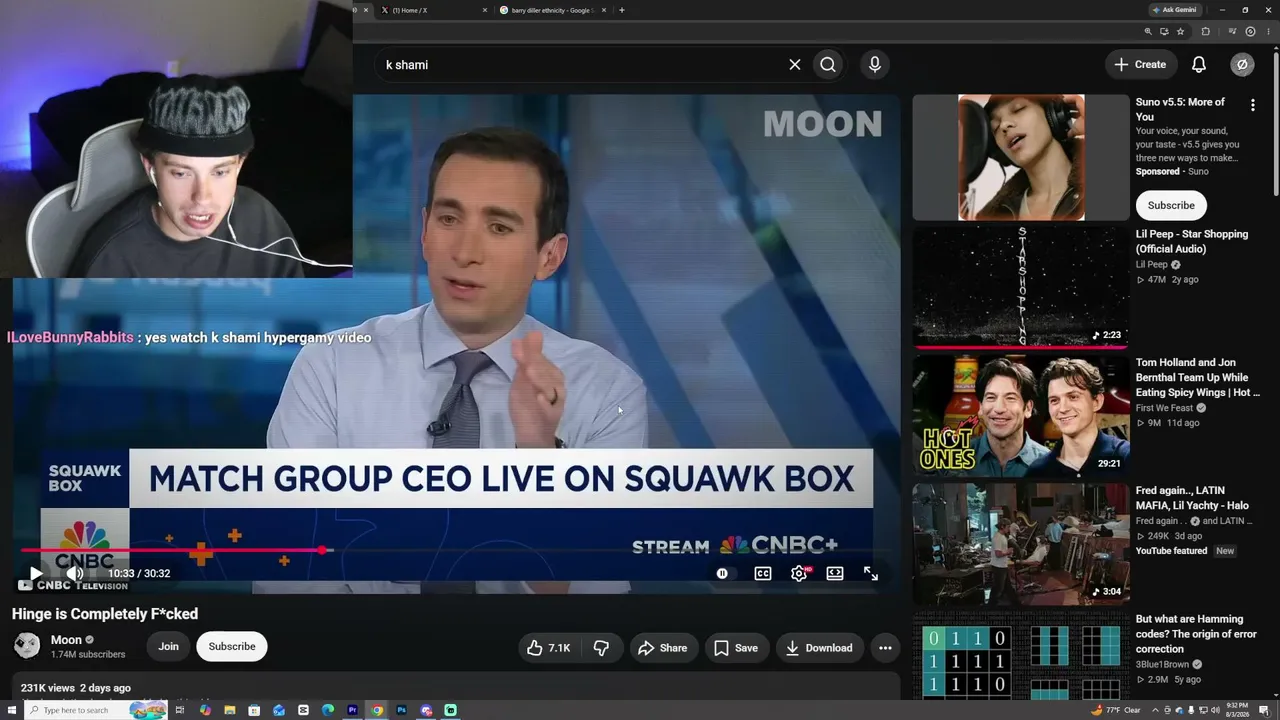This screenshot has width=1280, height=720.
Task: Play the video with the play button
Action: (x=35, y=573)
